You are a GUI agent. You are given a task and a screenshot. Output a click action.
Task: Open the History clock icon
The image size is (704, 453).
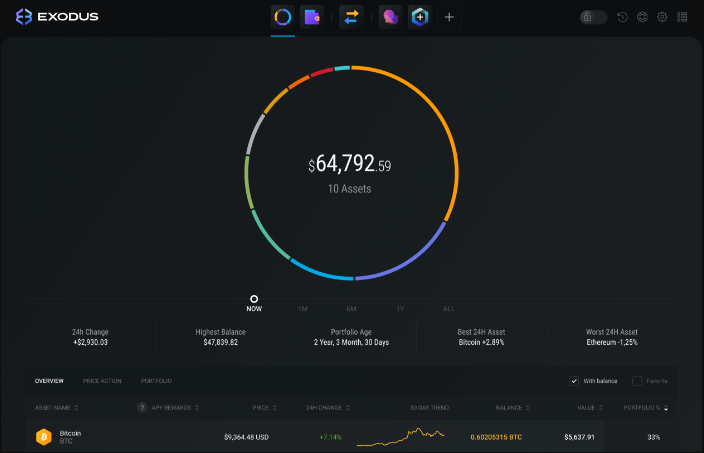coord(622,17)
